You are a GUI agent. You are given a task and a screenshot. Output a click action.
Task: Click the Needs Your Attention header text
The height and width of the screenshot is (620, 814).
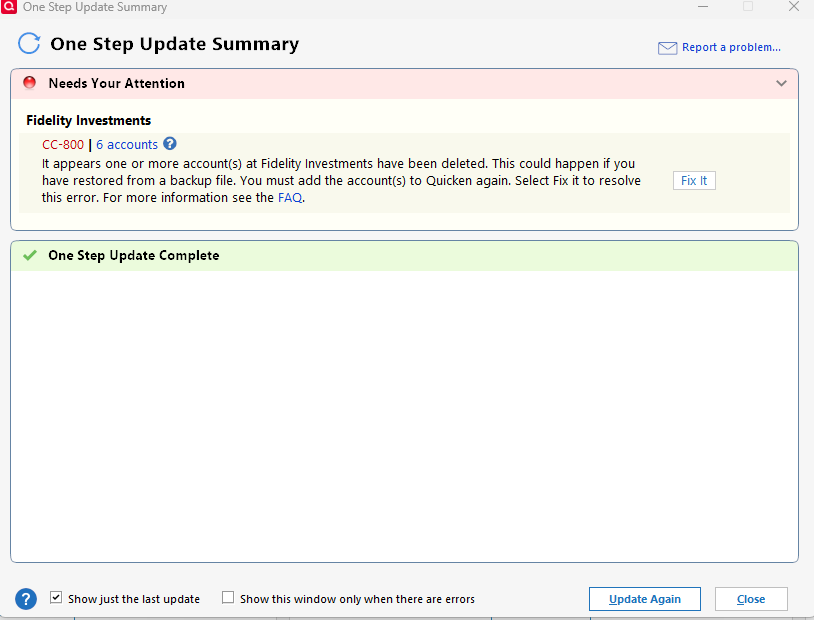[116, 84]
